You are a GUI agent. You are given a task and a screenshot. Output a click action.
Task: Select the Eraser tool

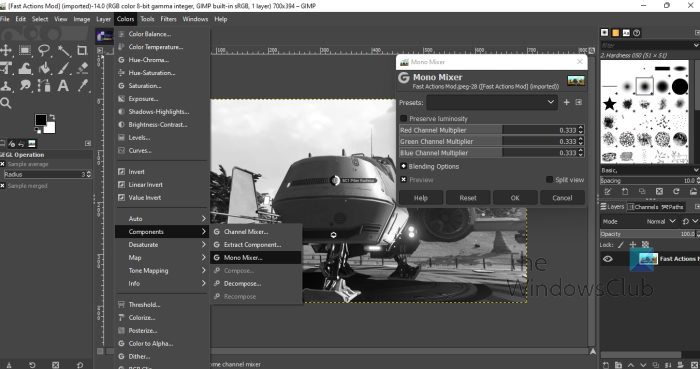[82, 68]
